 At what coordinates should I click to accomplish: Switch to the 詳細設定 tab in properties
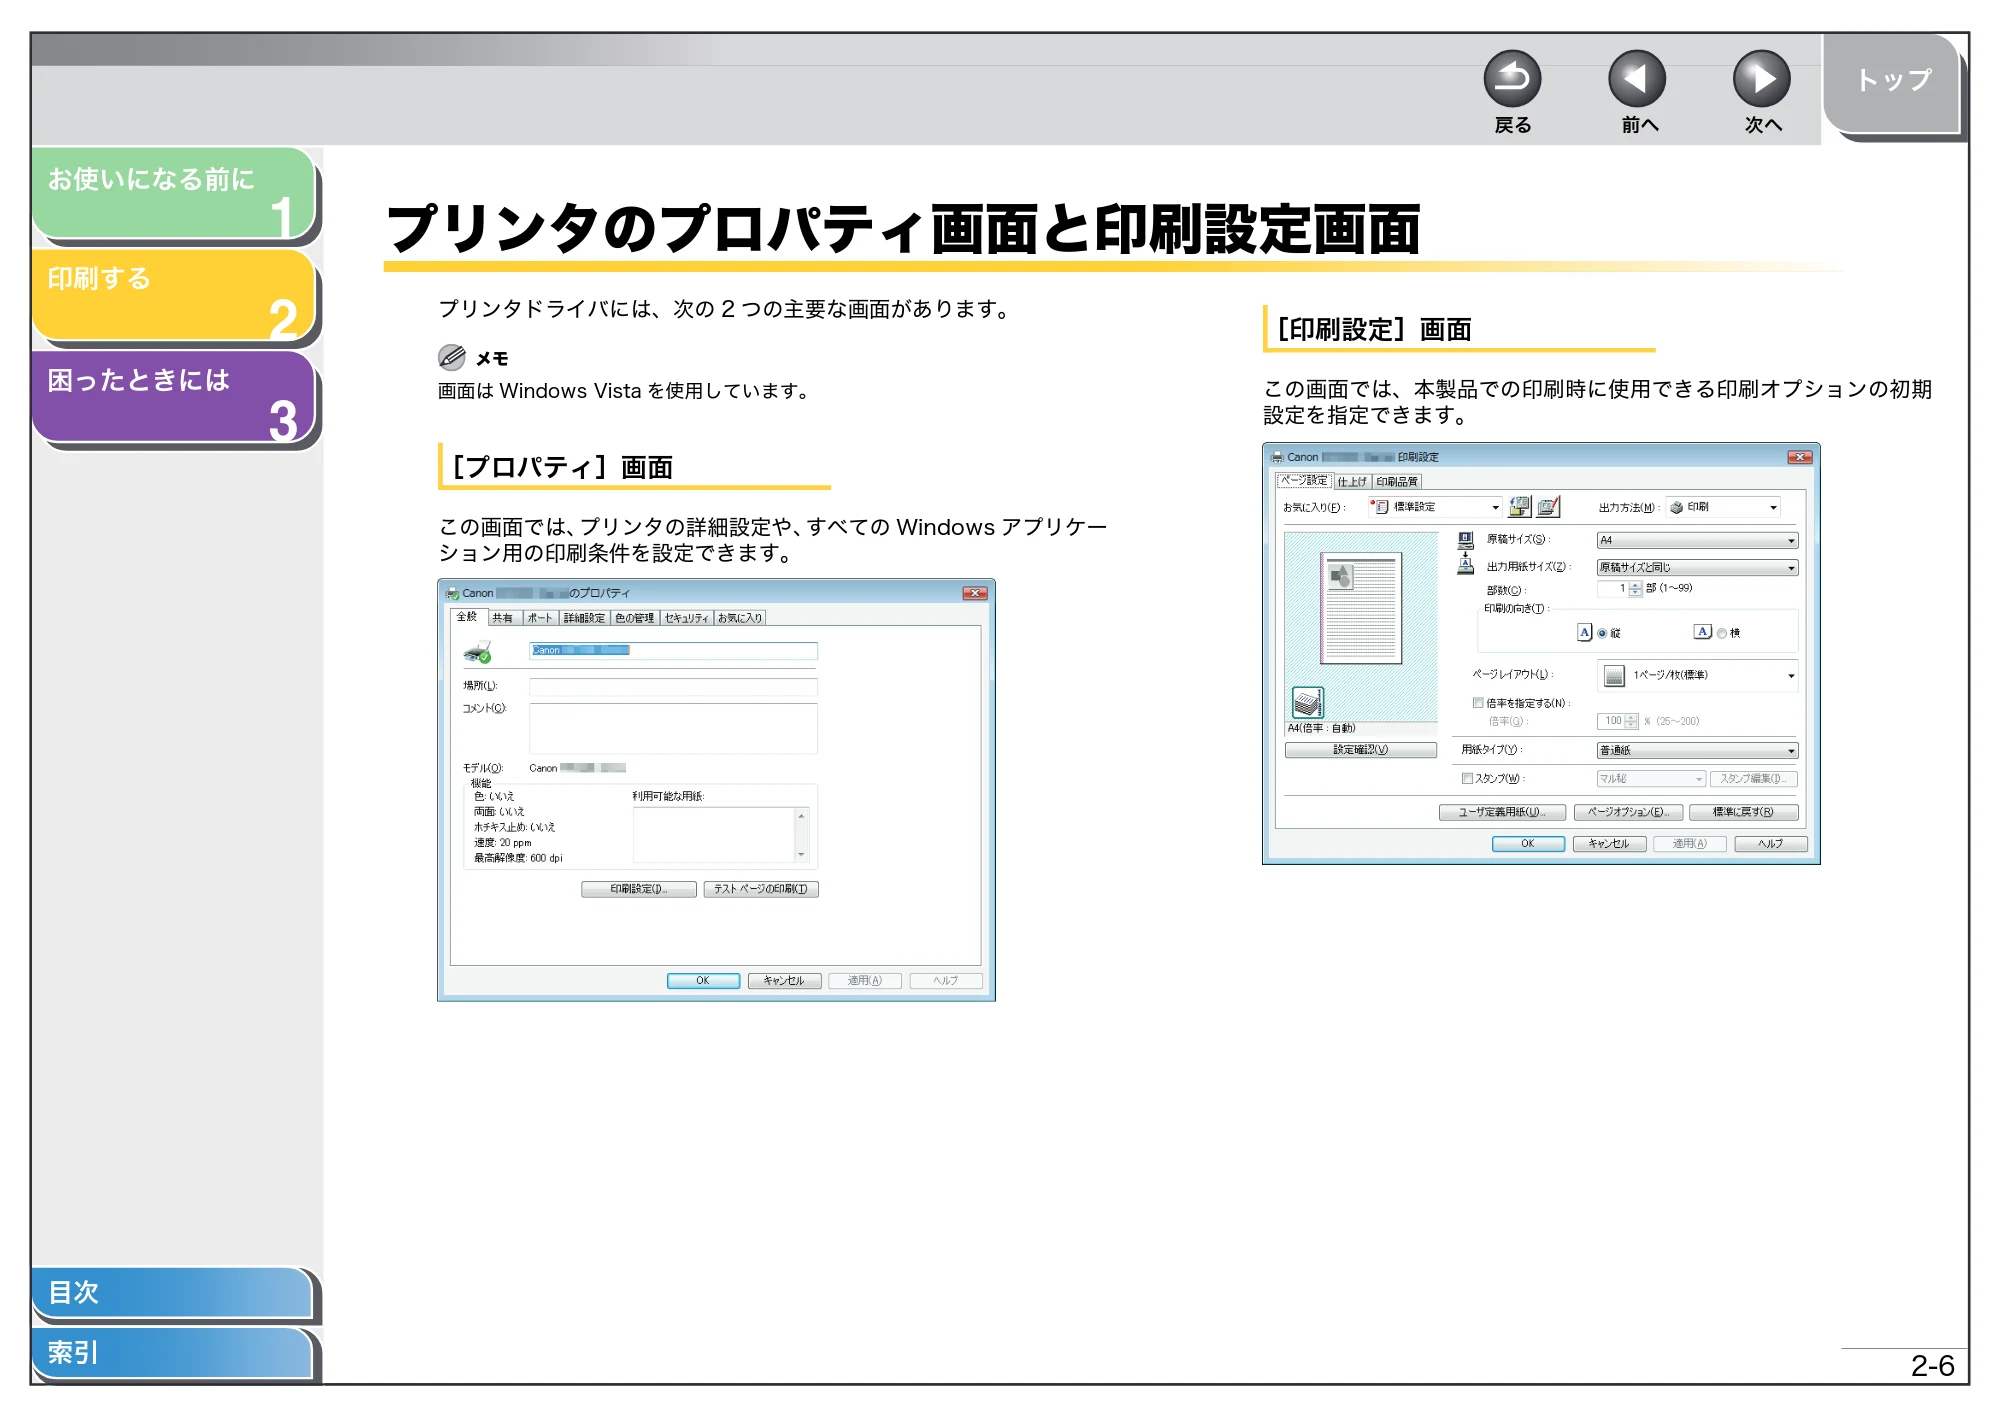[584, 618]
